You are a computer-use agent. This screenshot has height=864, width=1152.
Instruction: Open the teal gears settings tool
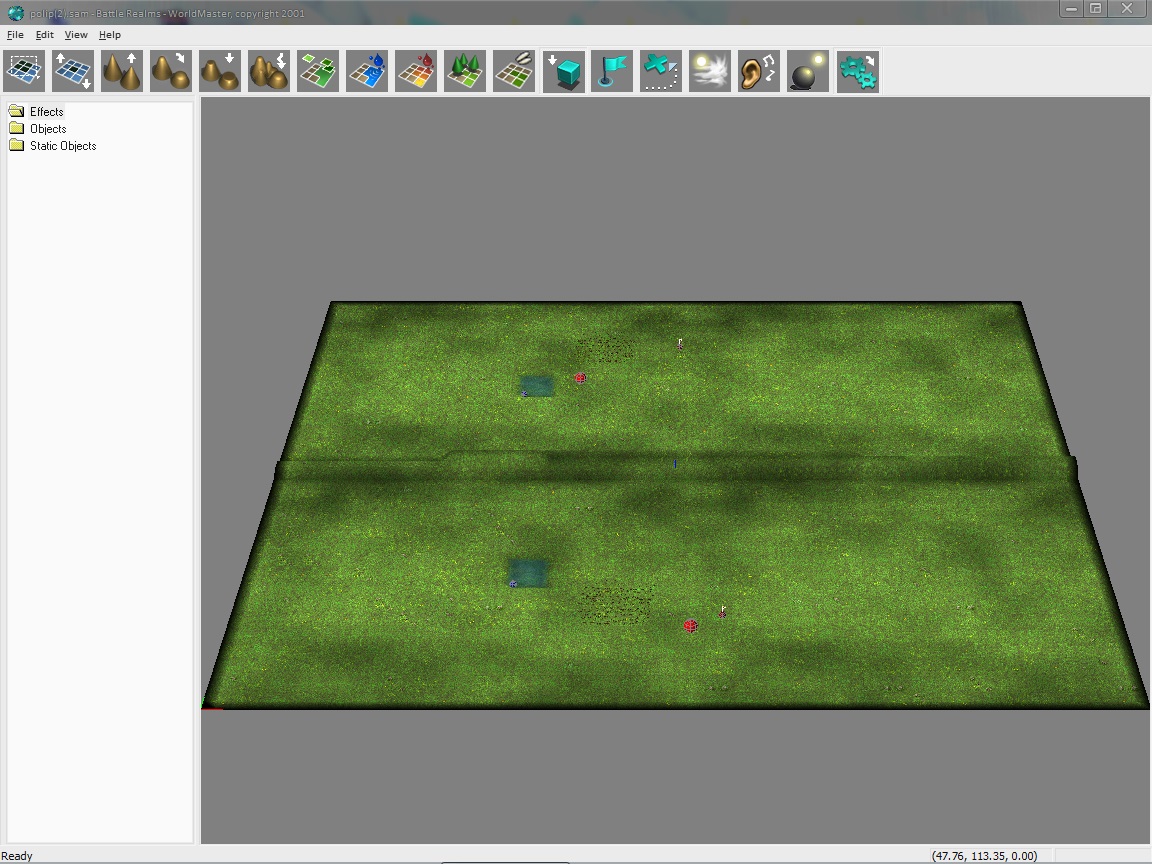(857, 71)
